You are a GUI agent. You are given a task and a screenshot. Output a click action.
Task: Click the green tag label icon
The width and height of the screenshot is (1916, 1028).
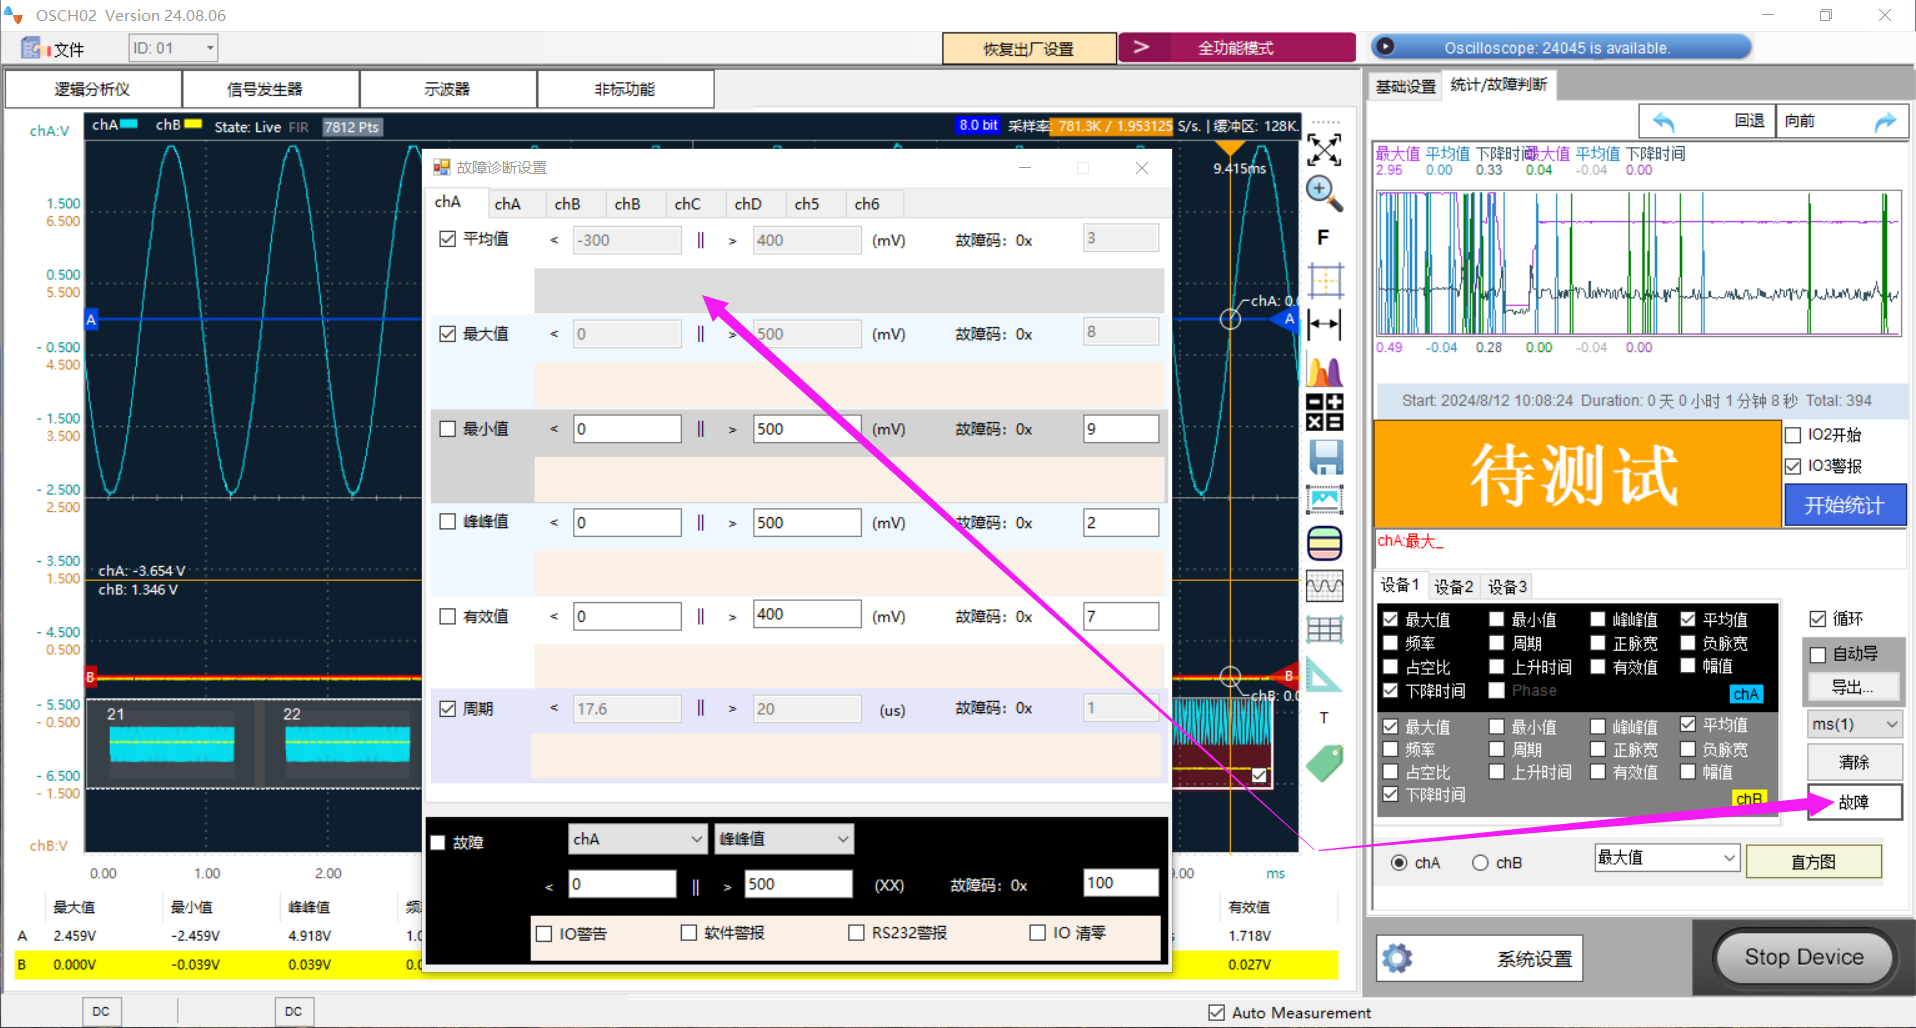pyautogui.click(x=1324, y=764)
